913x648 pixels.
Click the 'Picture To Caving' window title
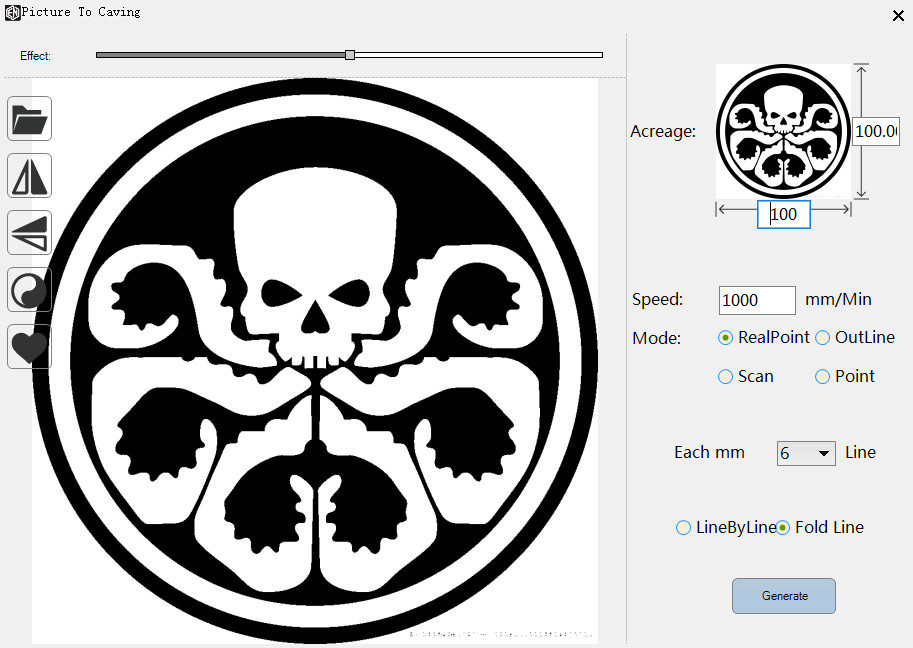coord(81,12)
